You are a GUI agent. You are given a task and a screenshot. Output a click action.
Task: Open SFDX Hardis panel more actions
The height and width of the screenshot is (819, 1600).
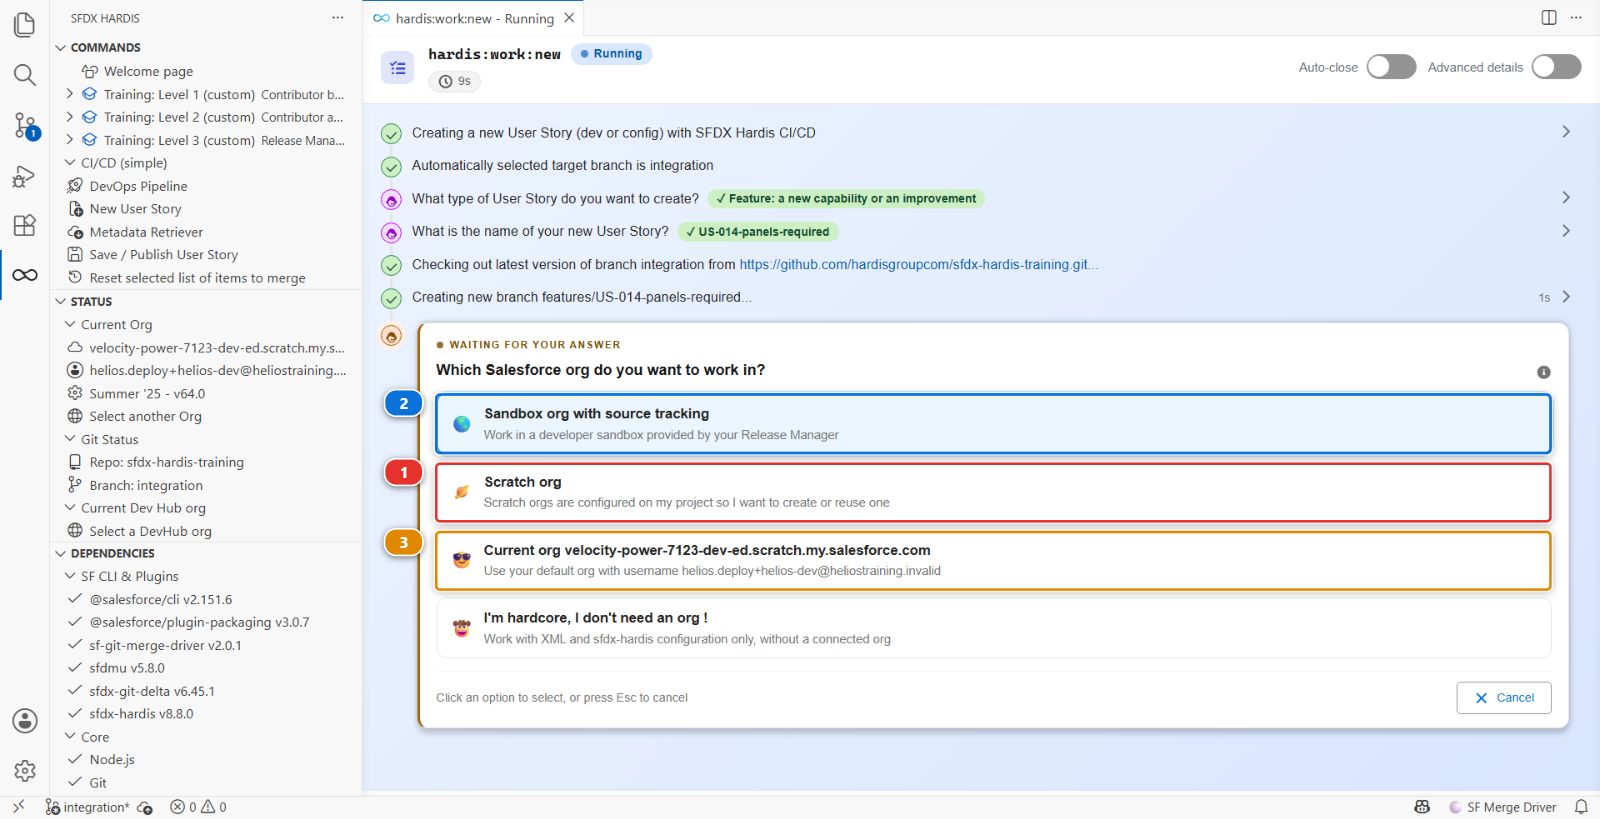coord(338,18)
